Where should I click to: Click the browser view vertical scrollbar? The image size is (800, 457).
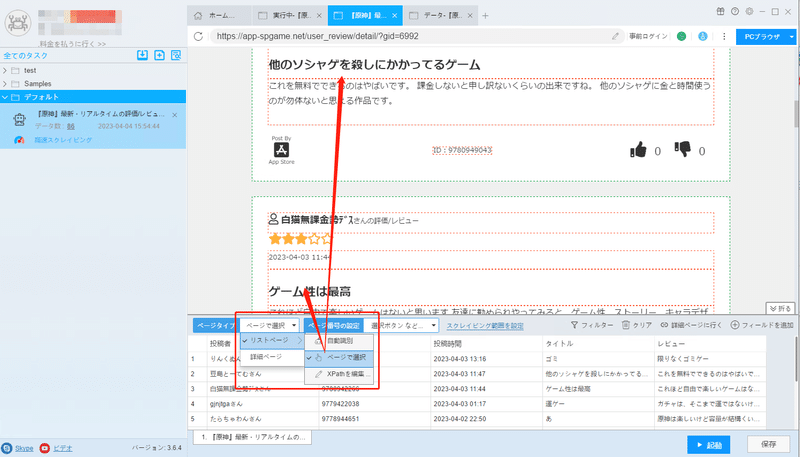[x=796, y=115]
